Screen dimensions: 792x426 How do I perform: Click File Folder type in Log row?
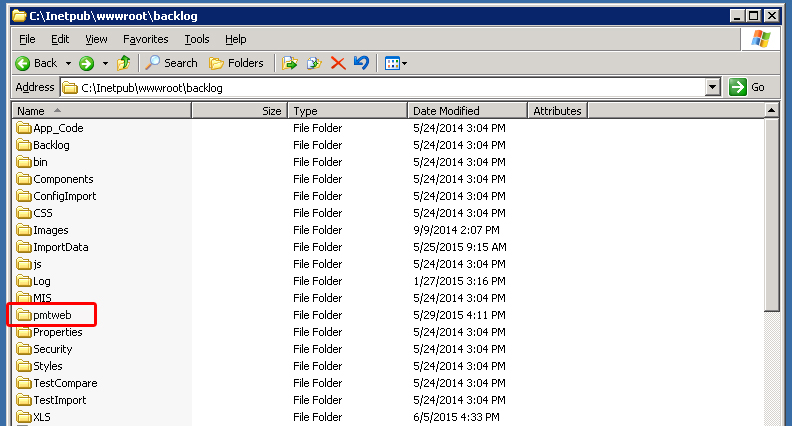tap(317, 281)
